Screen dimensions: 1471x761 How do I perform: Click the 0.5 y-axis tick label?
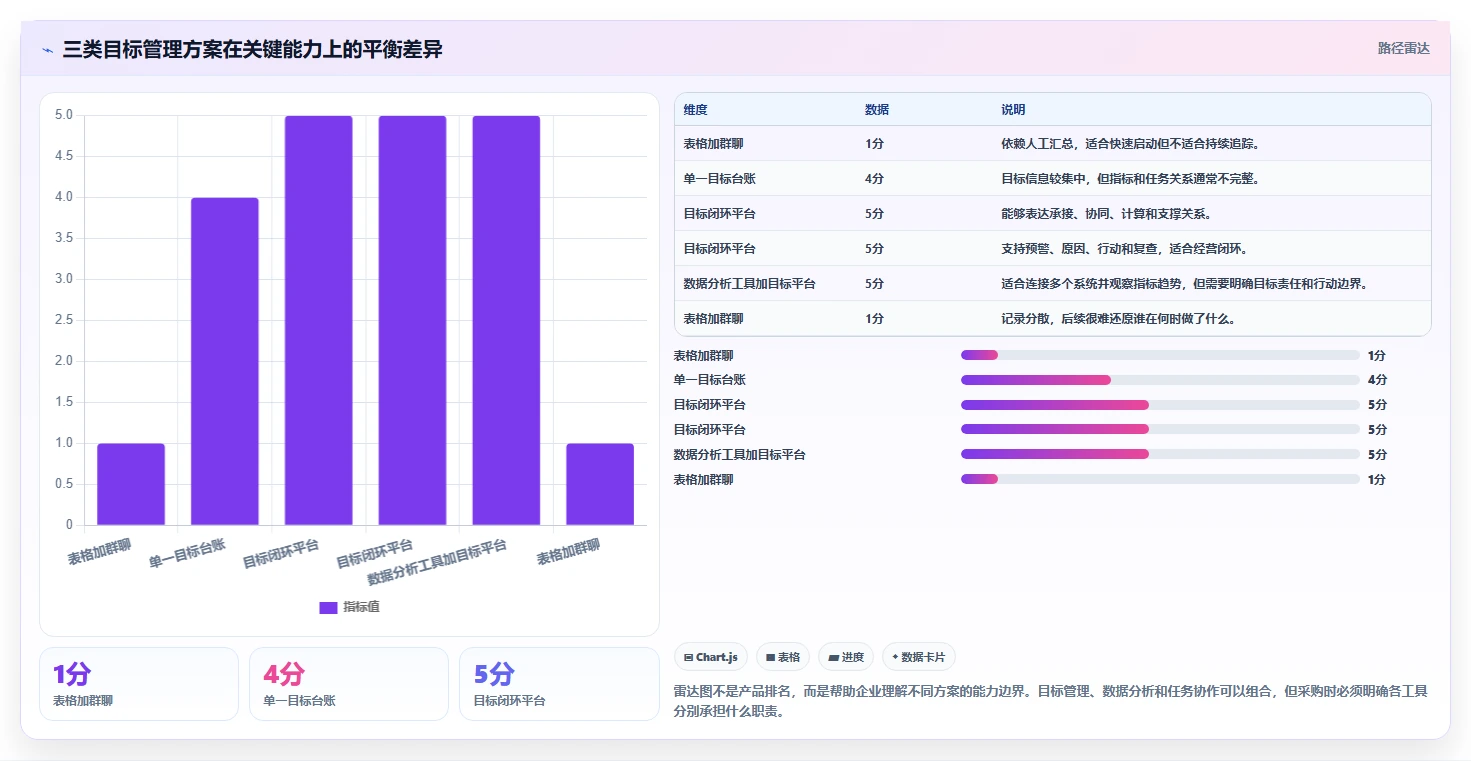point(64,484)
